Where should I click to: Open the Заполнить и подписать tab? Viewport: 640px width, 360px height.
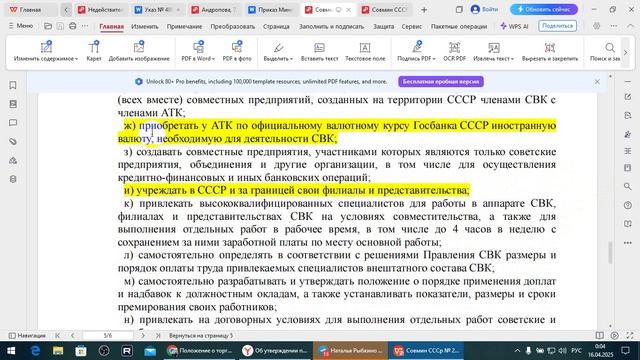pyautogui.click(x=331, y=27)
